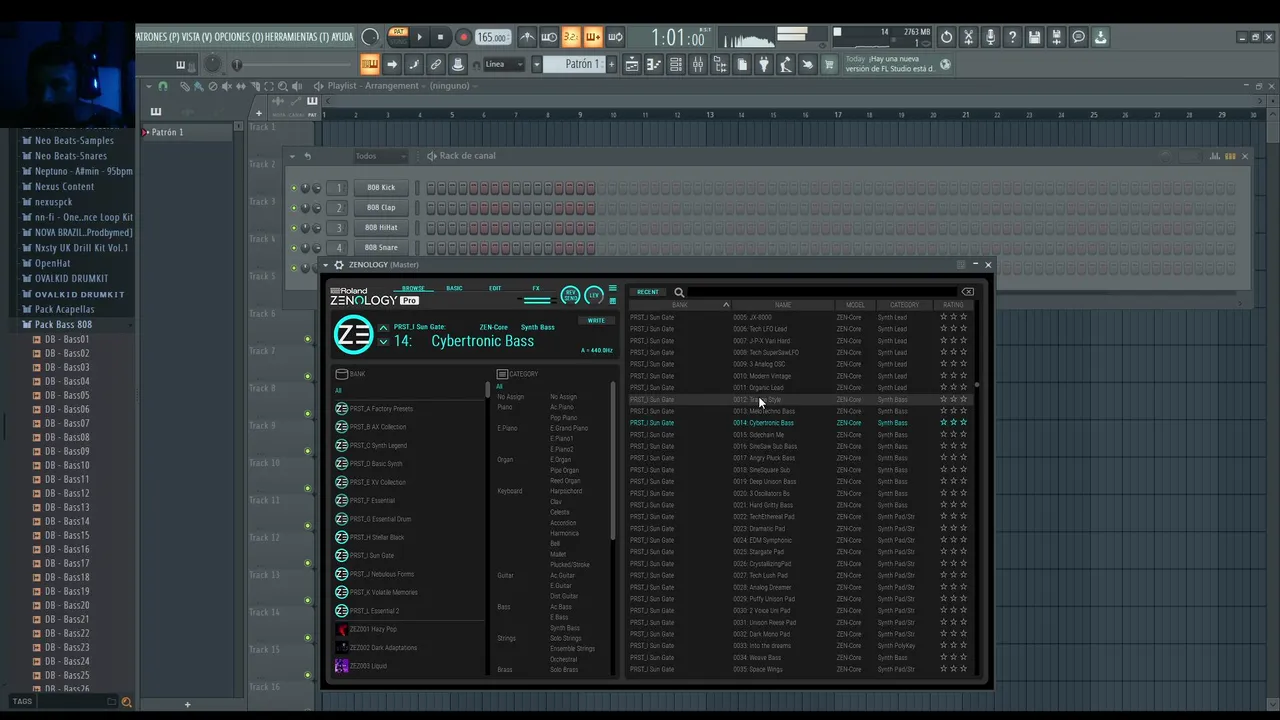Click the help question mark icon

[x=1012, y=37]
